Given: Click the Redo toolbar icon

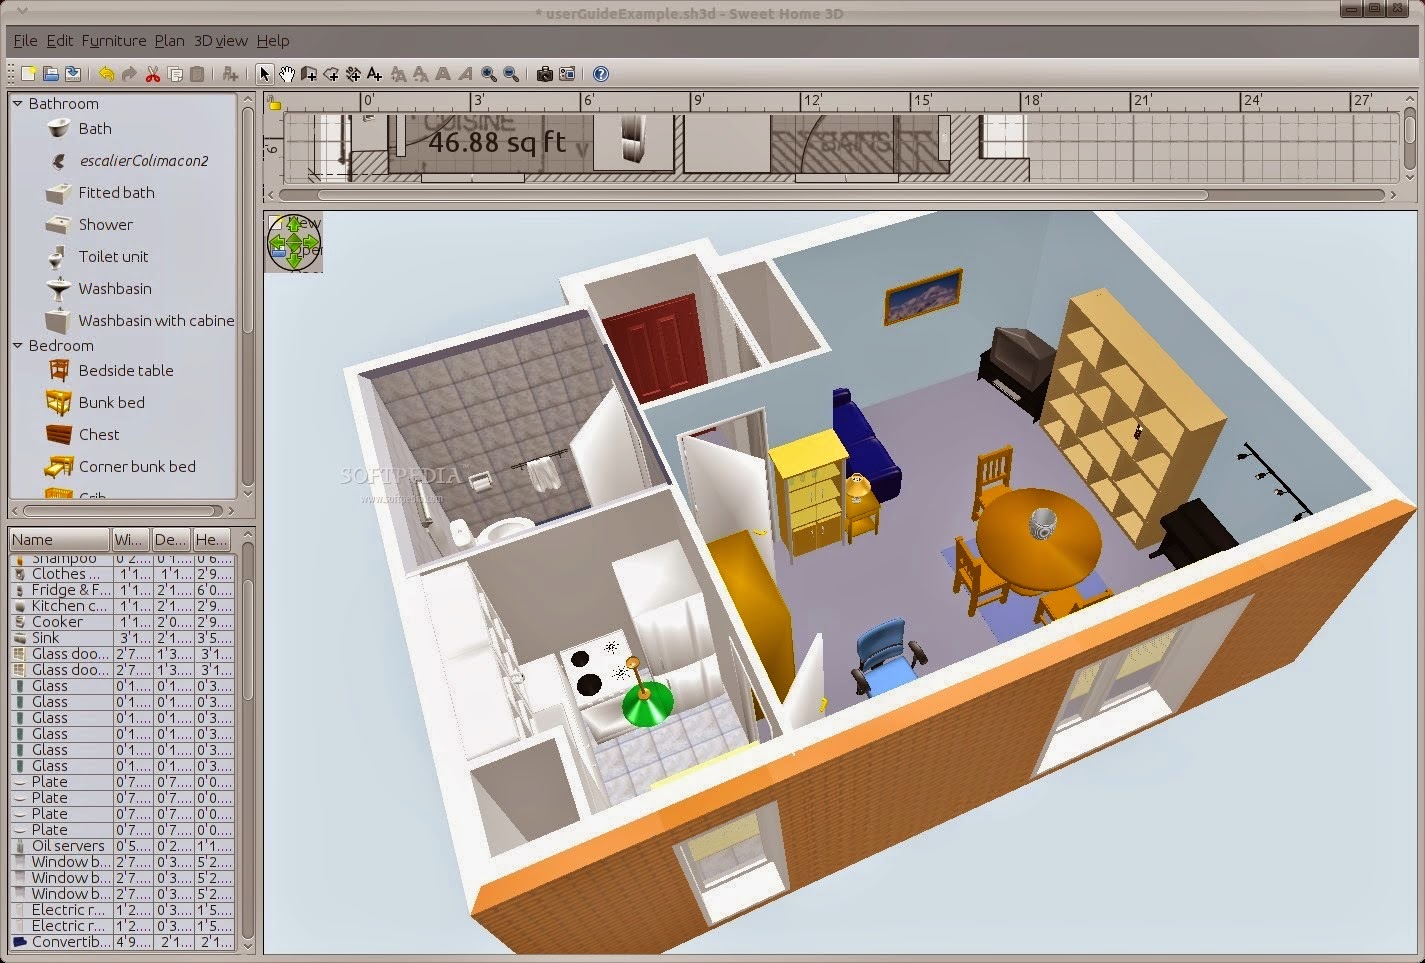Looking at the screenshot, I should [129, 74].
